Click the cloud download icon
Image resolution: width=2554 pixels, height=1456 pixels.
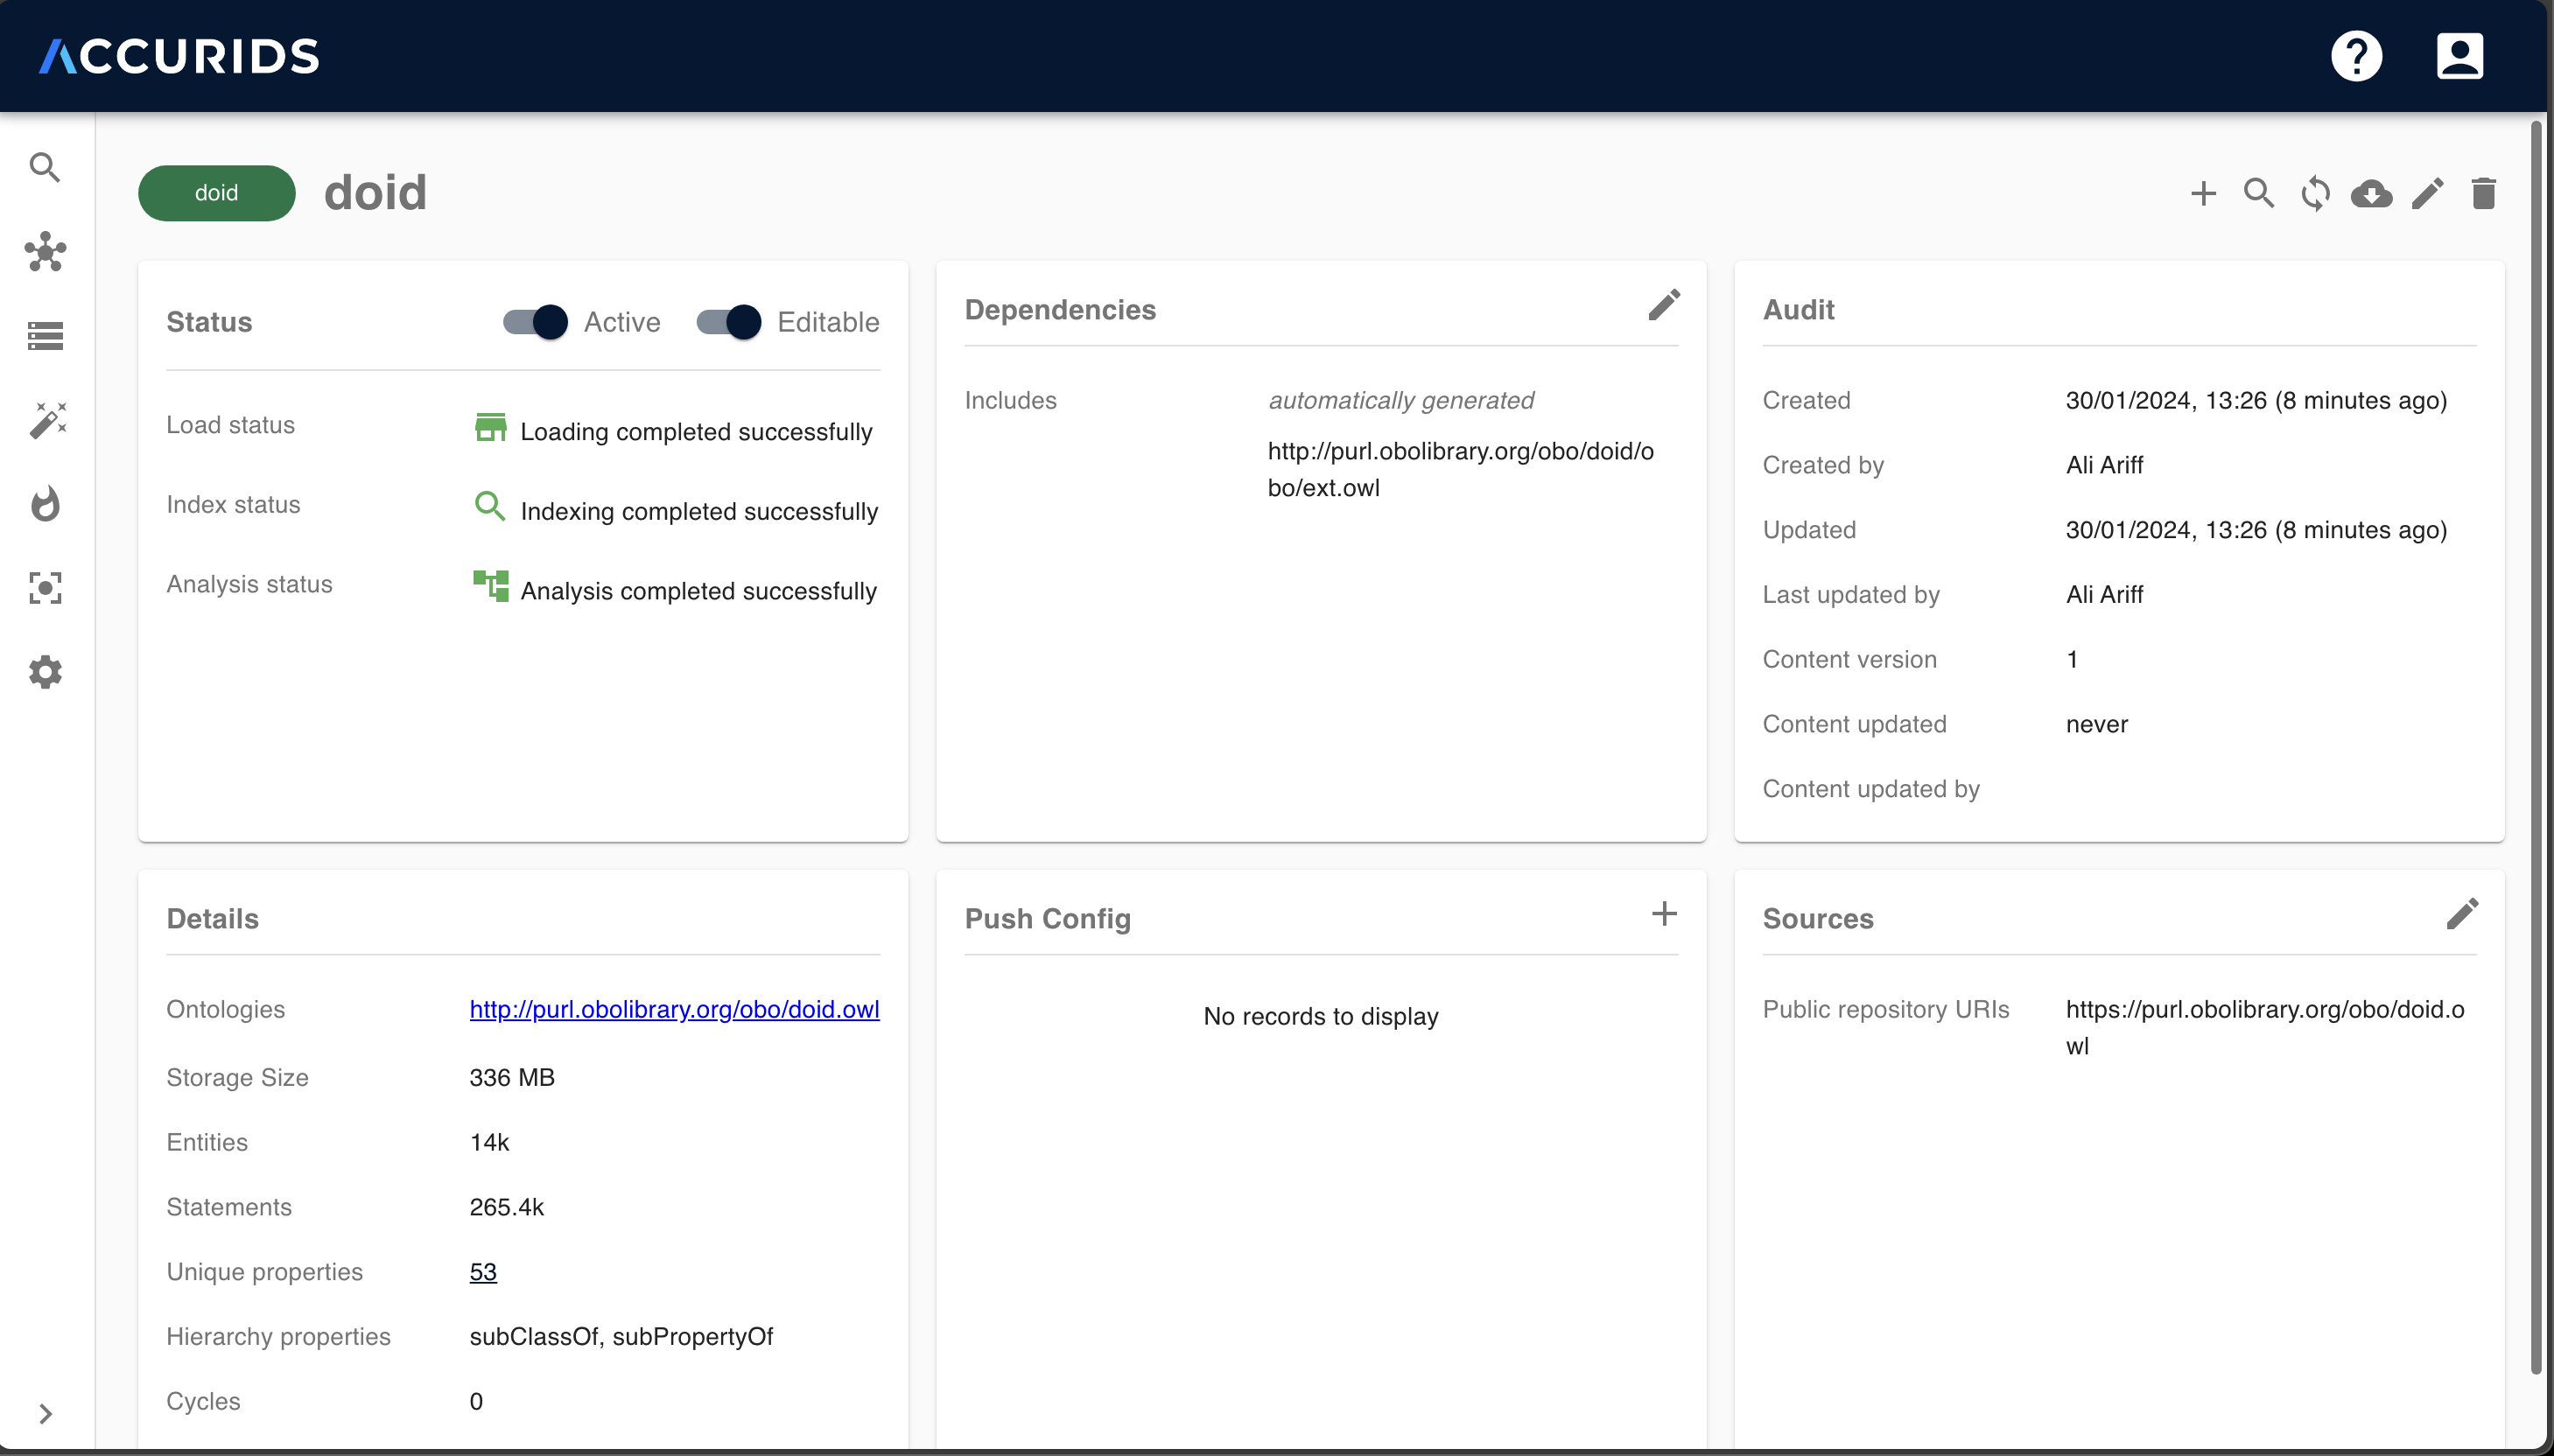coord(2371,193)
